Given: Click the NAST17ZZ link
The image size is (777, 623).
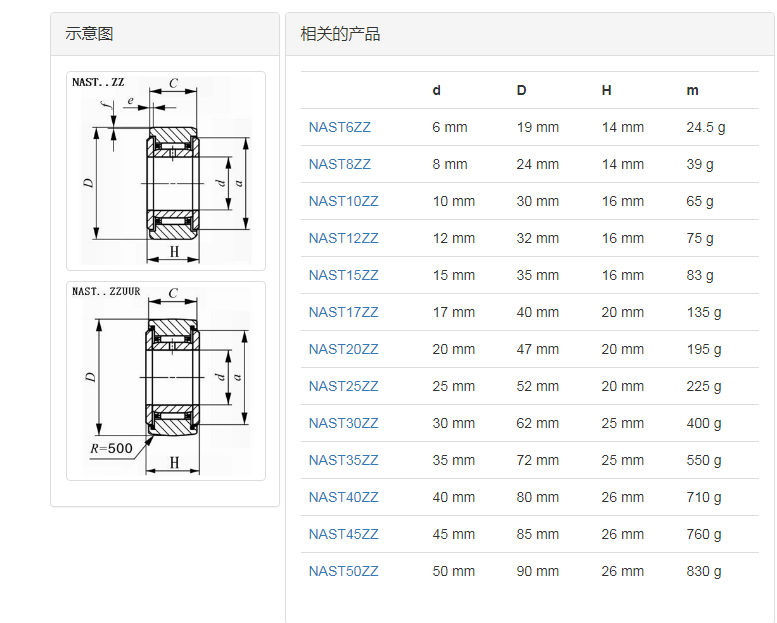Looking at the screenshot, I should click(343, 312).
